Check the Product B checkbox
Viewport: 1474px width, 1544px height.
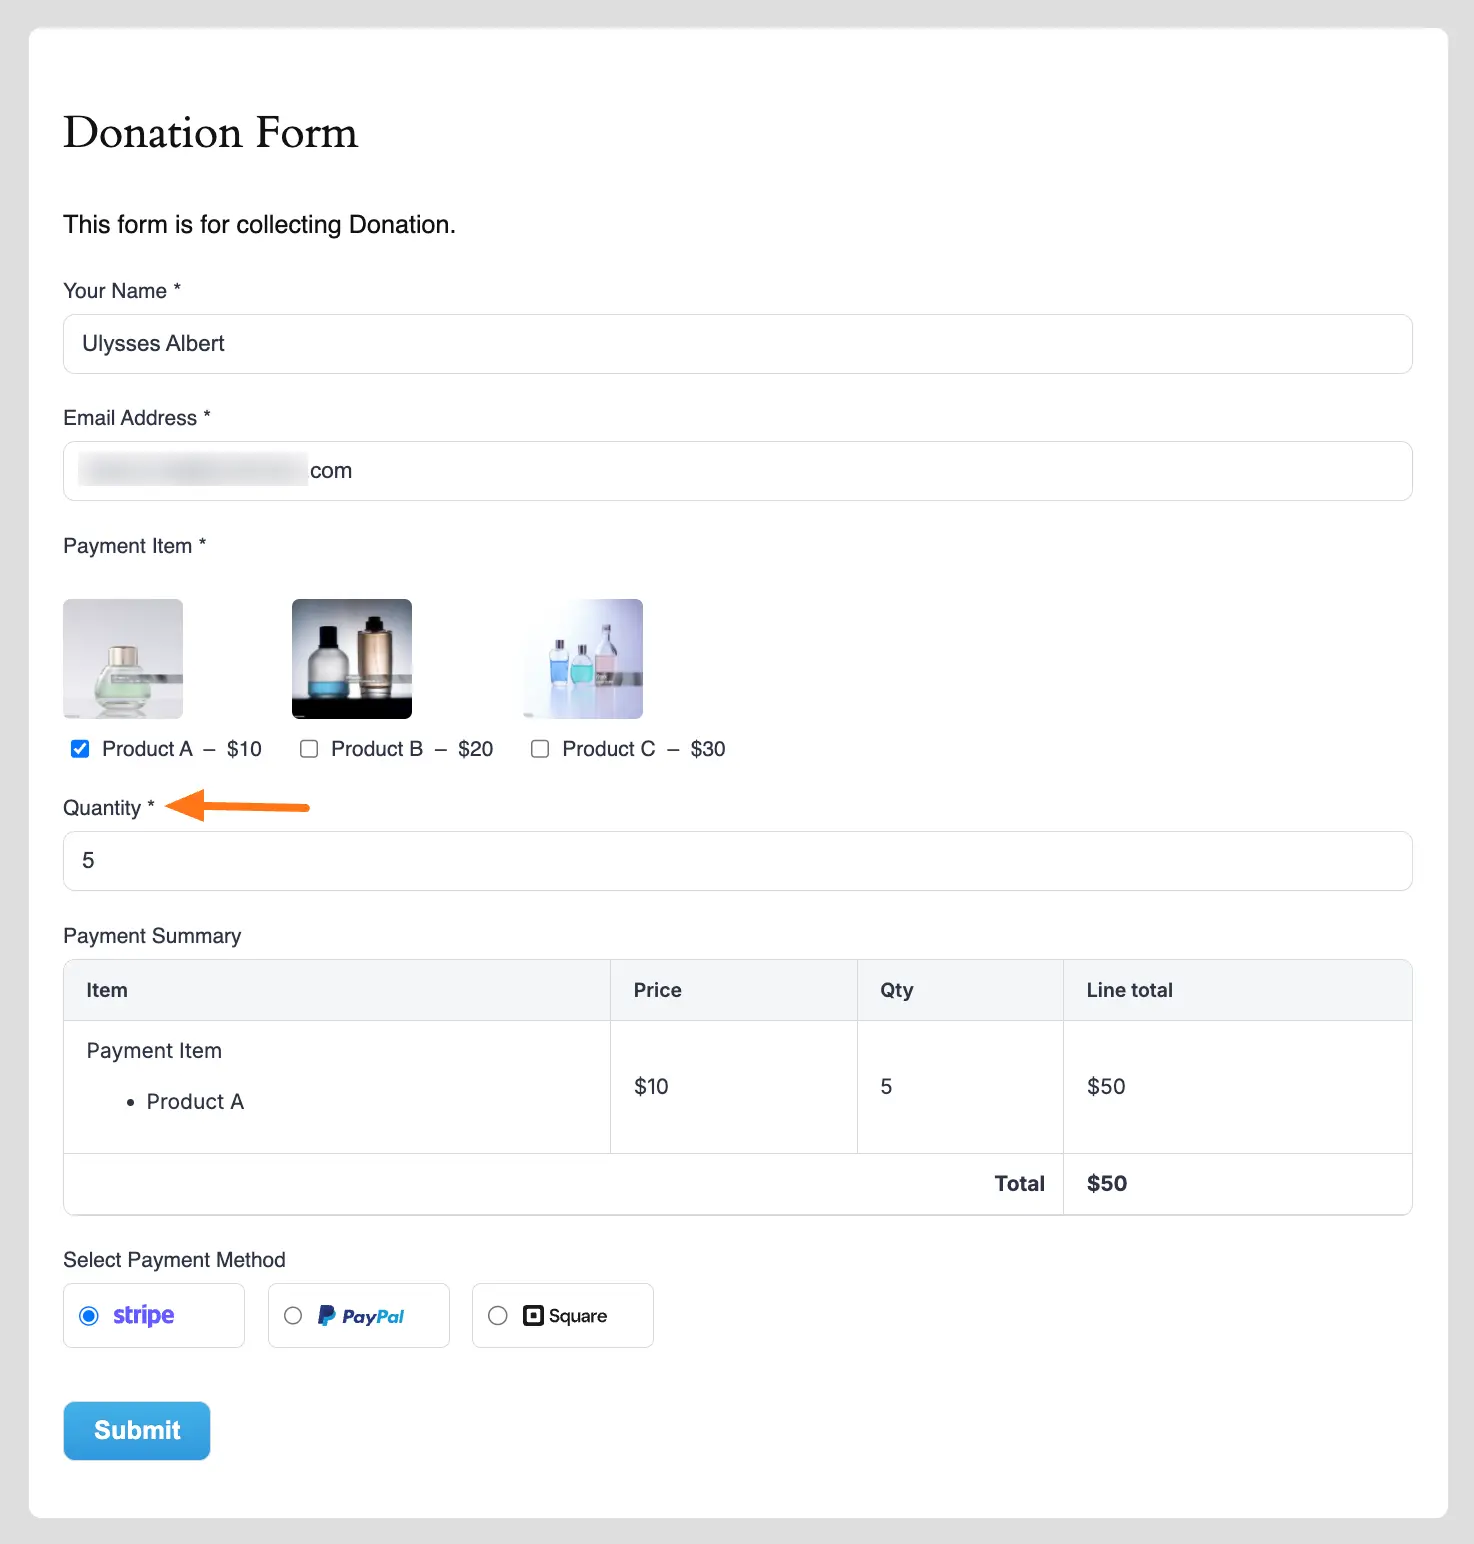pos(309,748)
